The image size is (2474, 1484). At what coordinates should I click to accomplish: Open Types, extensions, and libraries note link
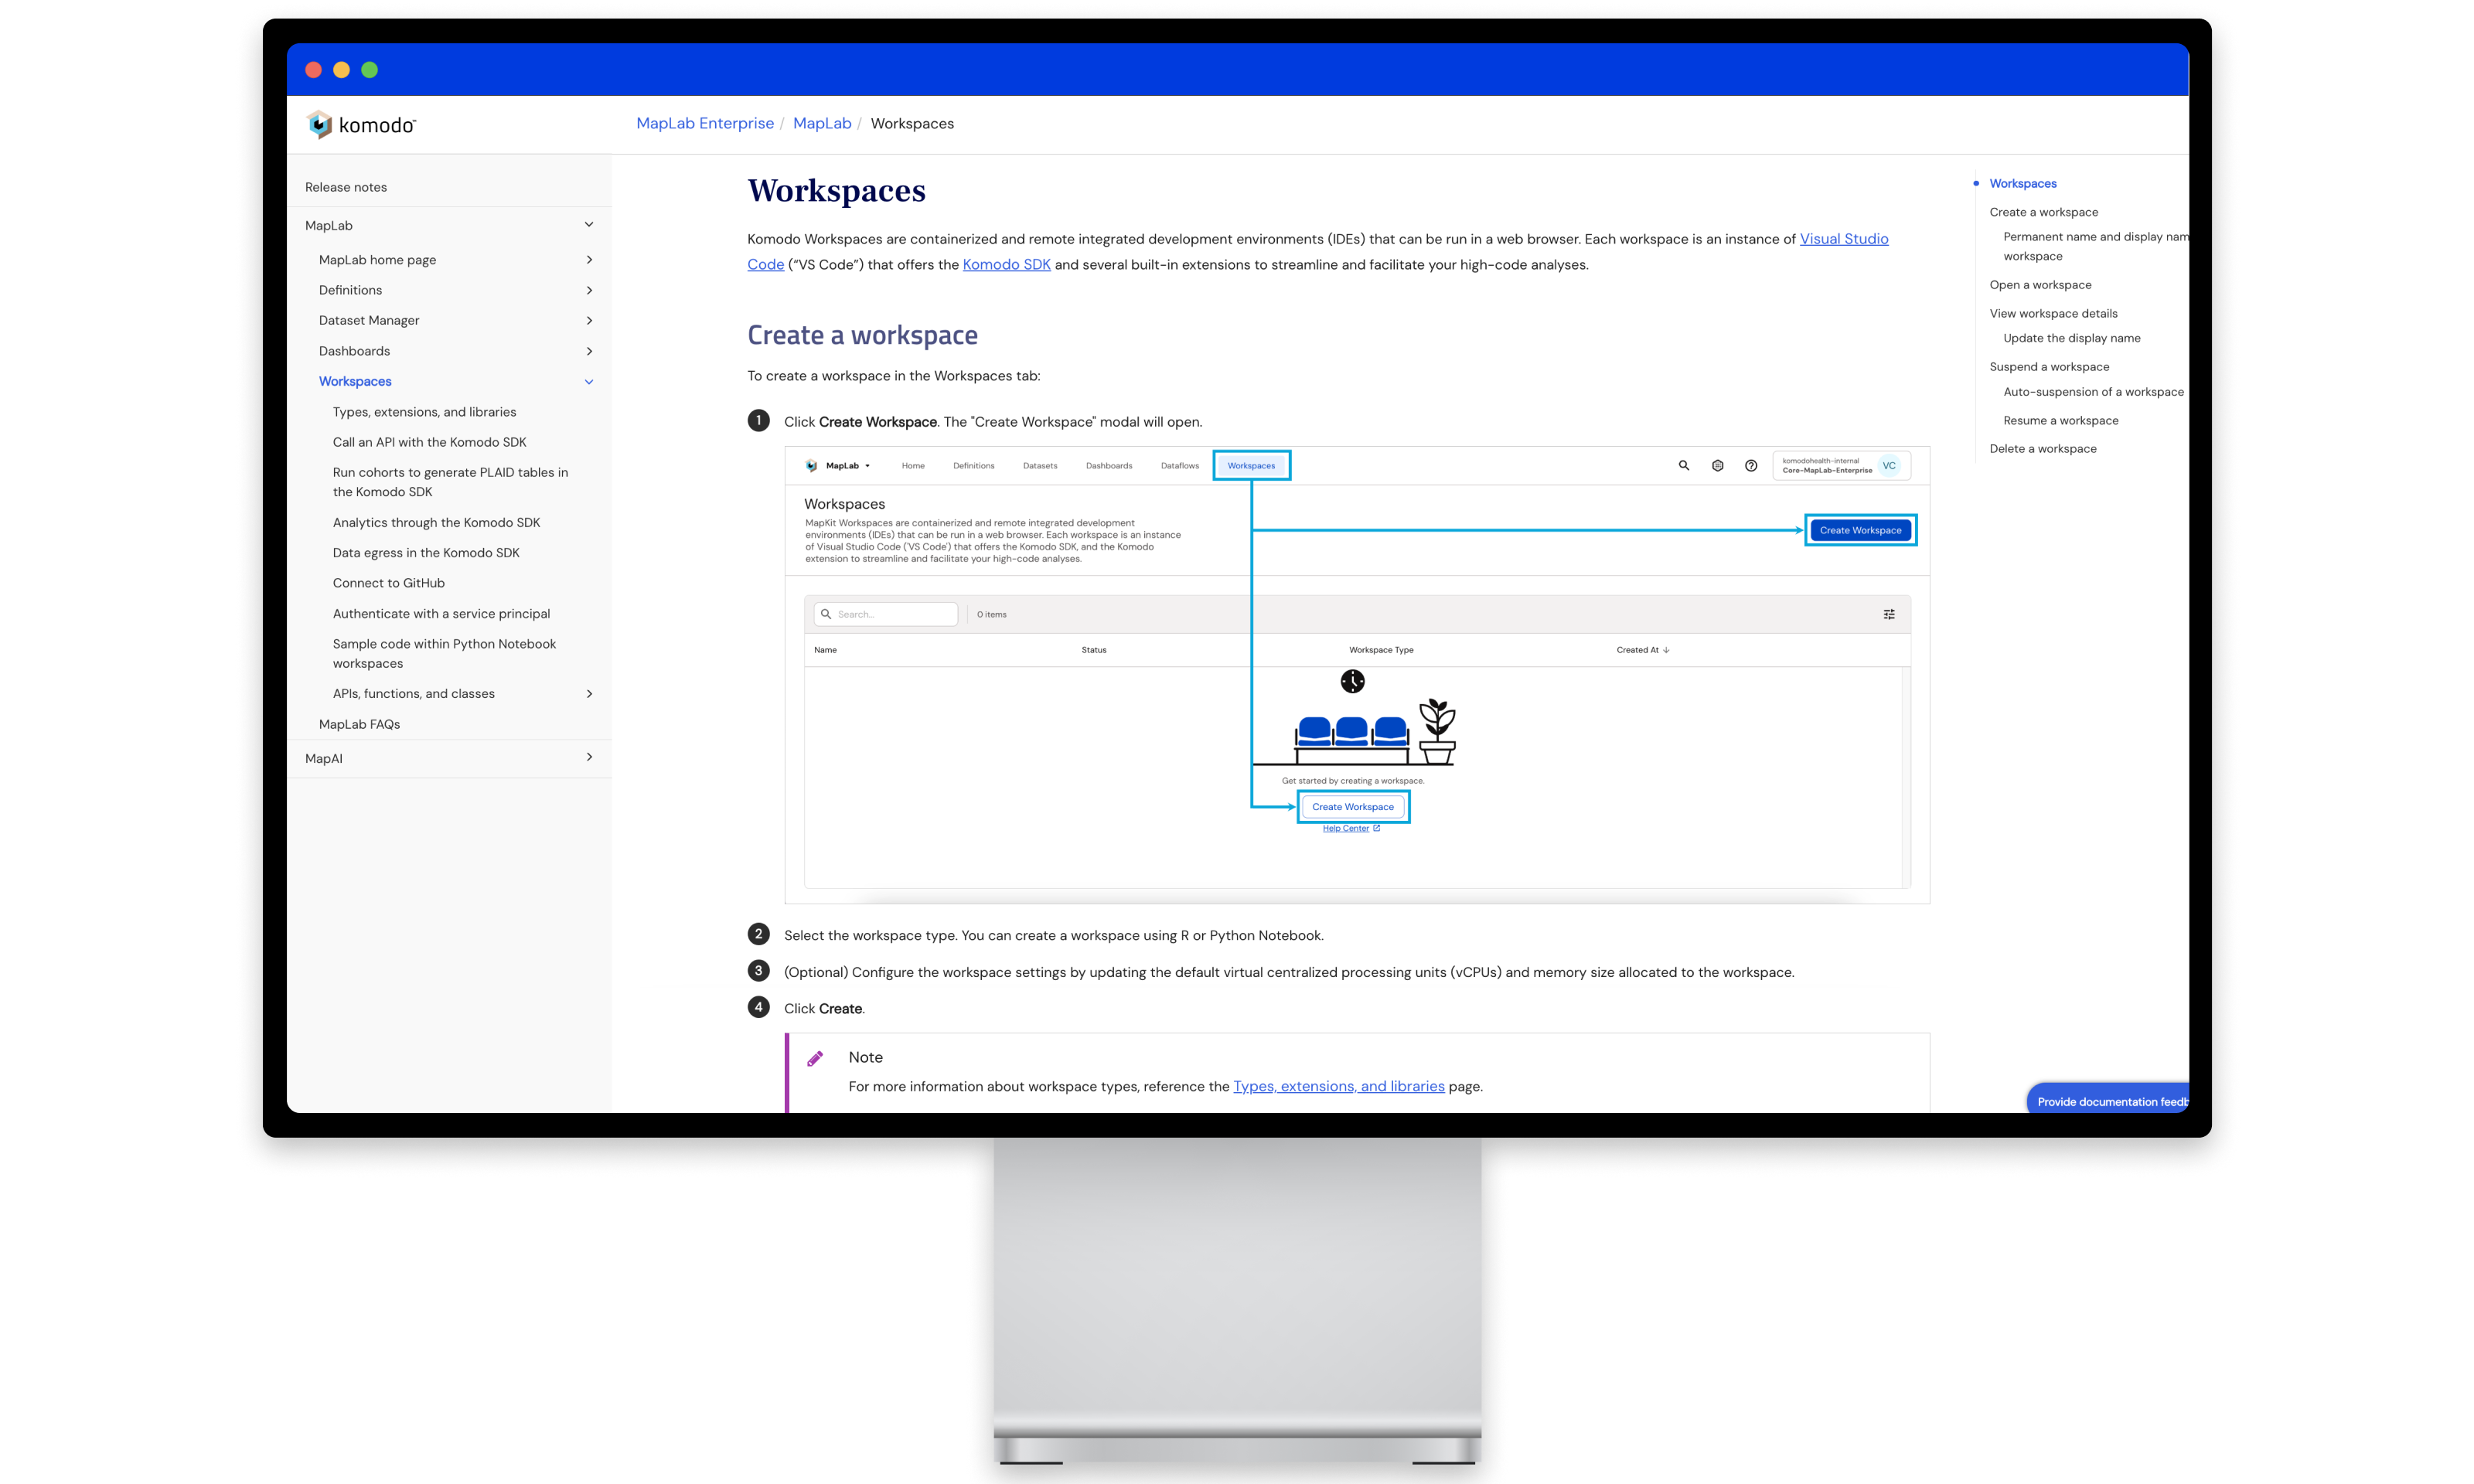point(1338,1086)
